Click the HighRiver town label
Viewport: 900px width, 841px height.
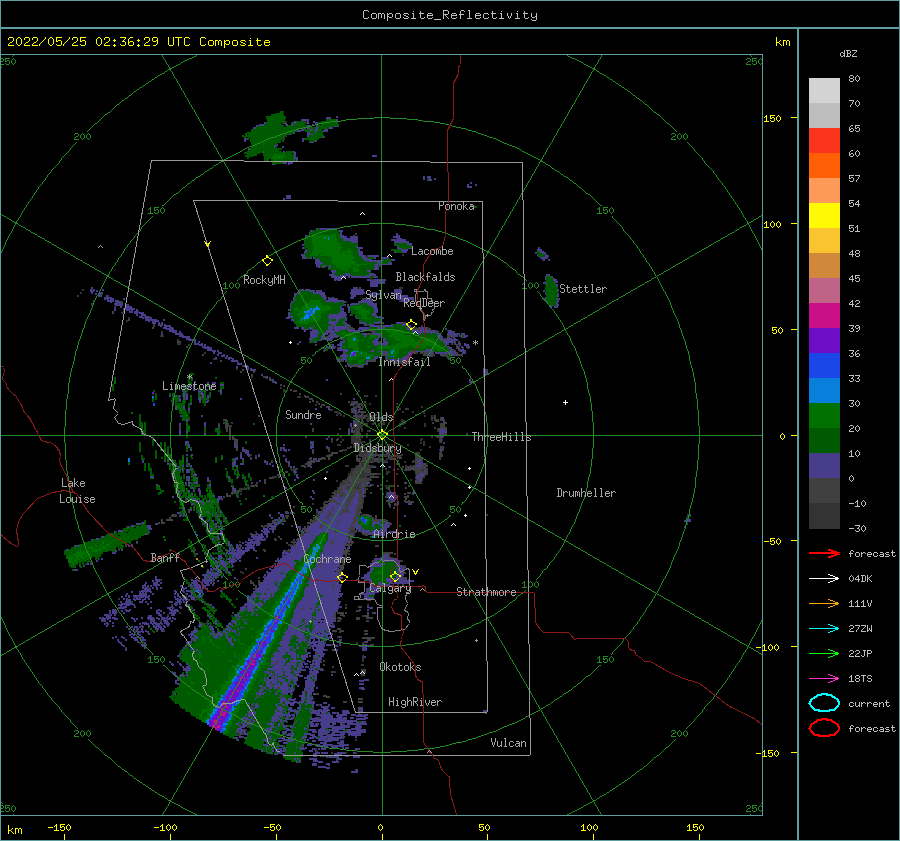tap(415, 702)
